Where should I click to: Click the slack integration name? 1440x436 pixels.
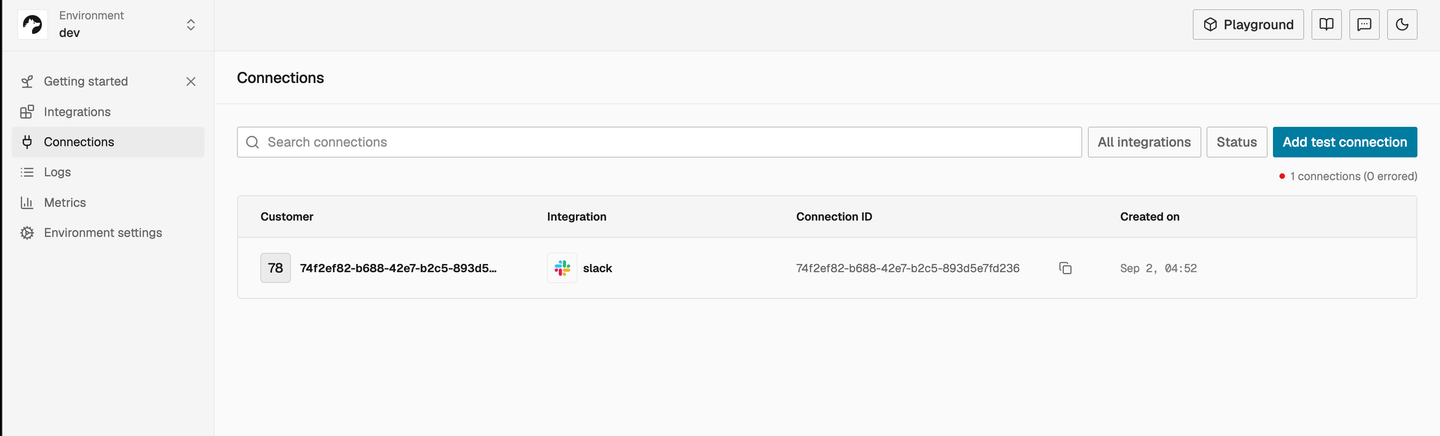tap(597, 268)
